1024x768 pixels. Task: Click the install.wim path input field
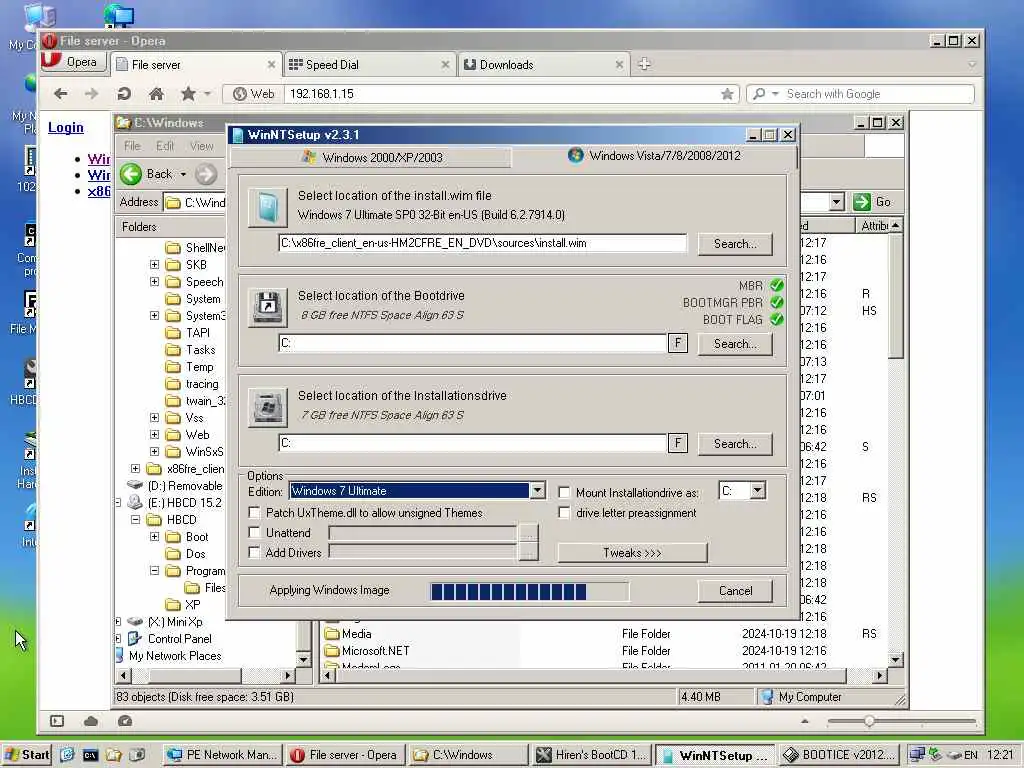tap(483, 243)
